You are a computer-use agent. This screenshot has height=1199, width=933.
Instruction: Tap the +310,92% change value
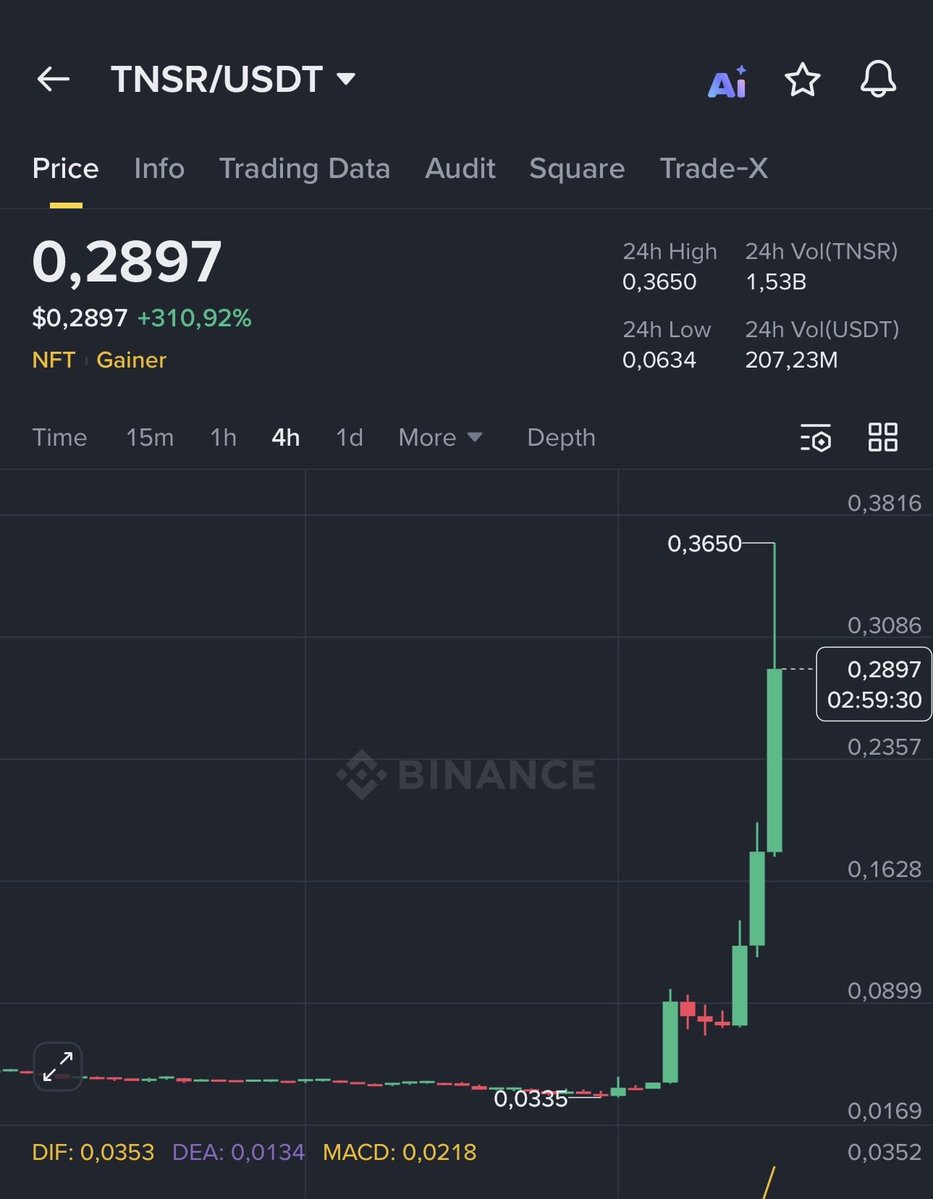coord(194,318)
